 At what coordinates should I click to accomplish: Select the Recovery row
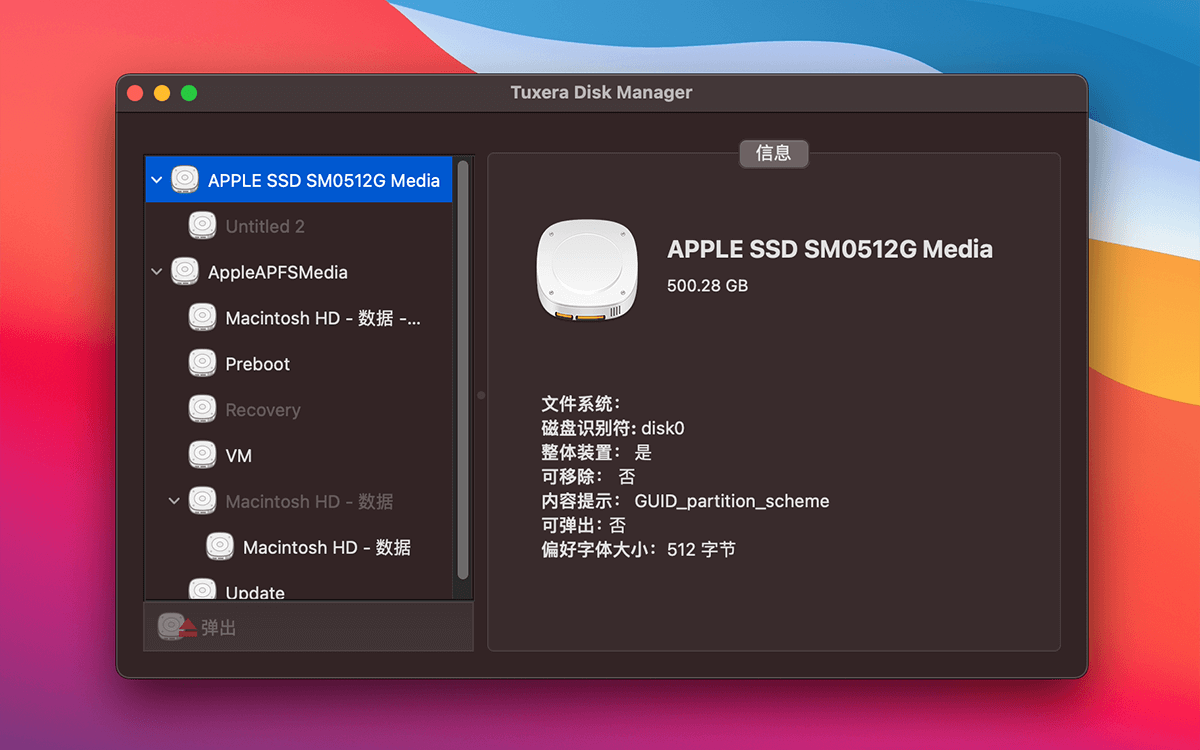click(x=299, y=410)
